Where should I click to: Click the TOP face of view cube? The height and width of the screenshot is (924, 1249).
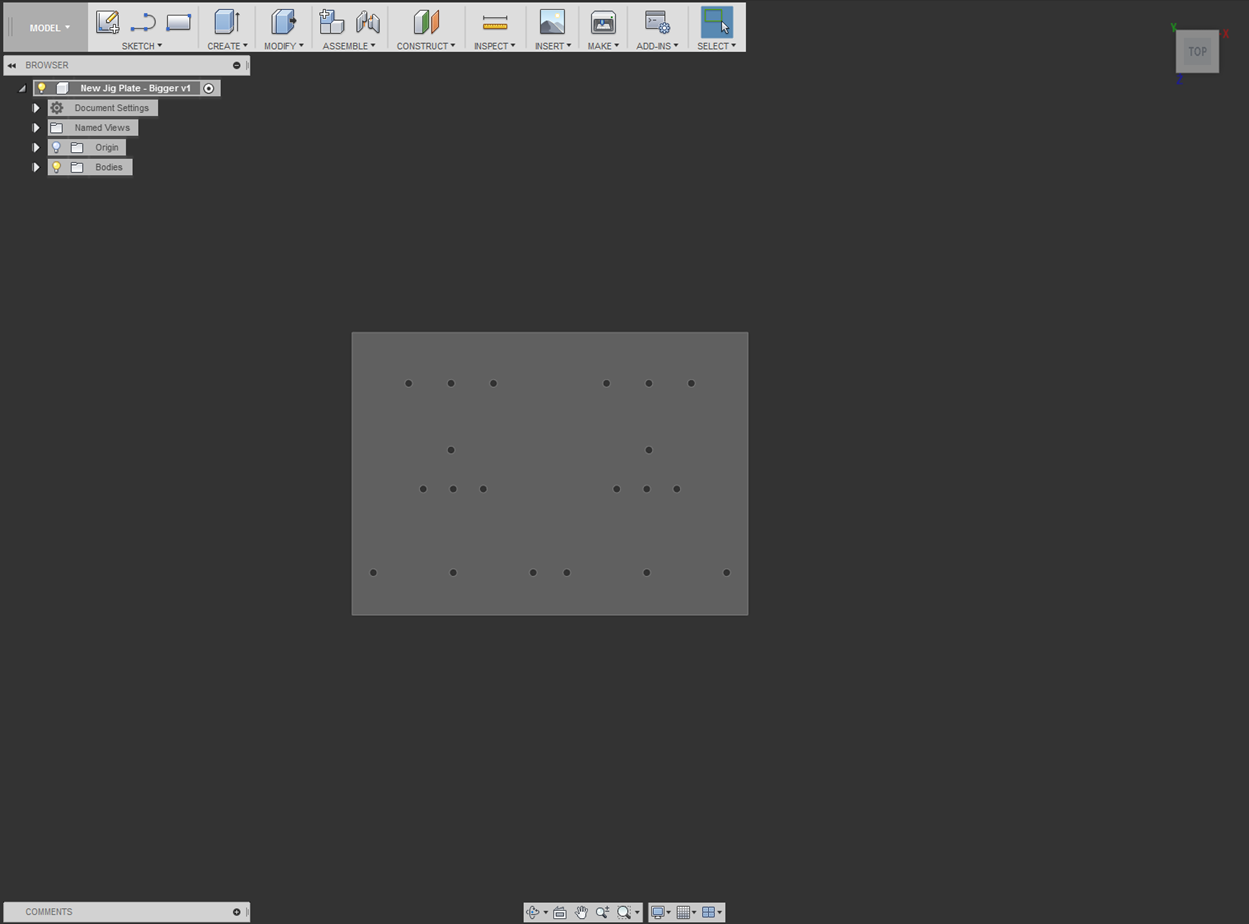[x=1197, y=52]
